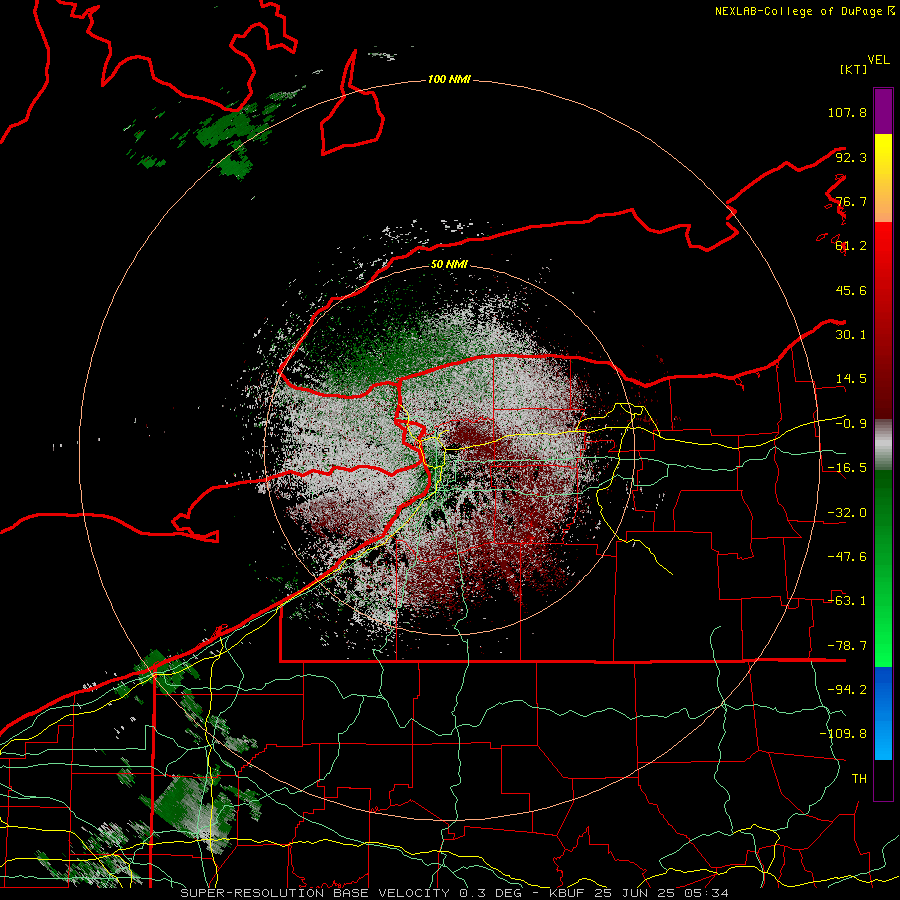Click the -63.1 velocity scale value
The width and height of the screenshot is (900, 900).
847,601
